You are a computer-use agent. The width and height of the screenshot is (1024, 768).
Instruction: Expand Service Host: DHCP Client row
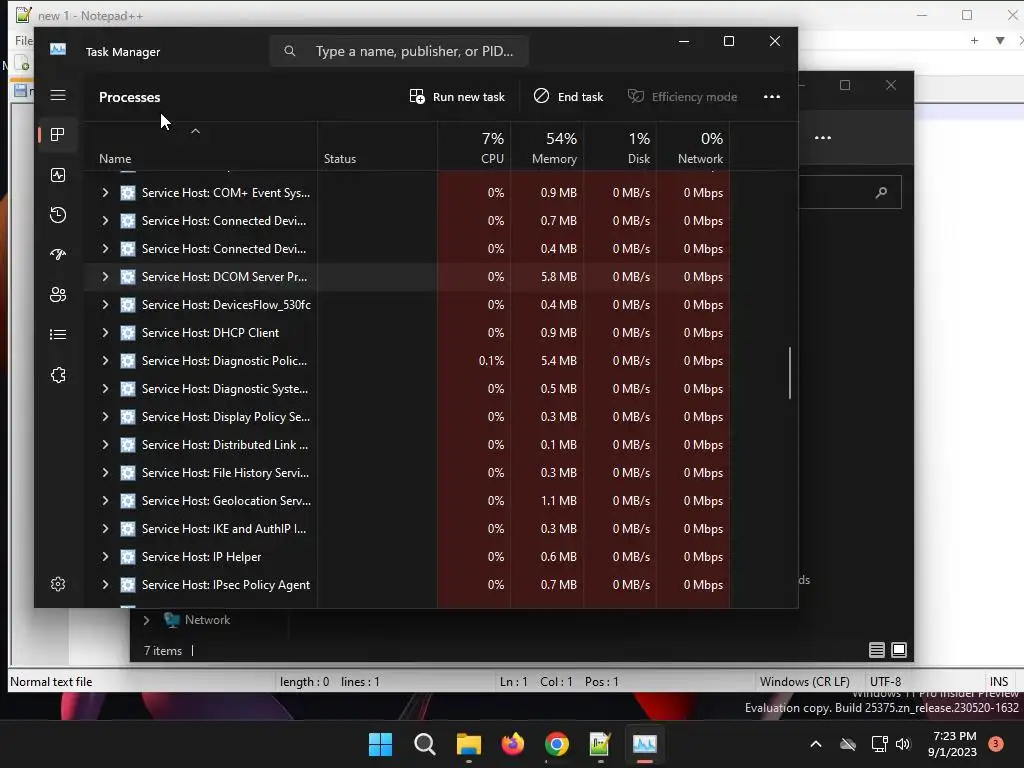(x=104, y=333)
